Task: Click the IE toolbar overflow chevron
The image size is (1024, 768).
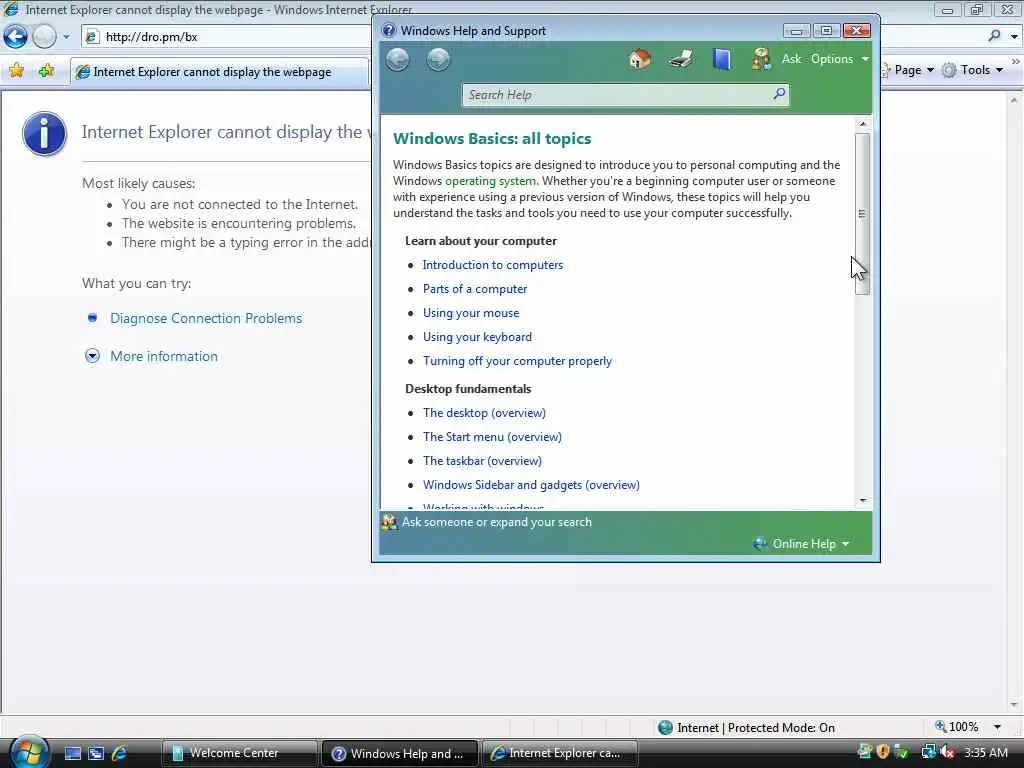Action: (1016, 61)
